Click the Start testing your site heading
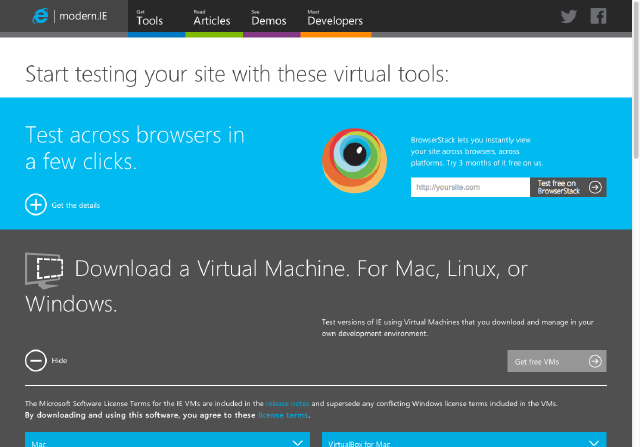640x447 pixels. pyautogui.click(x=237, y=74)
